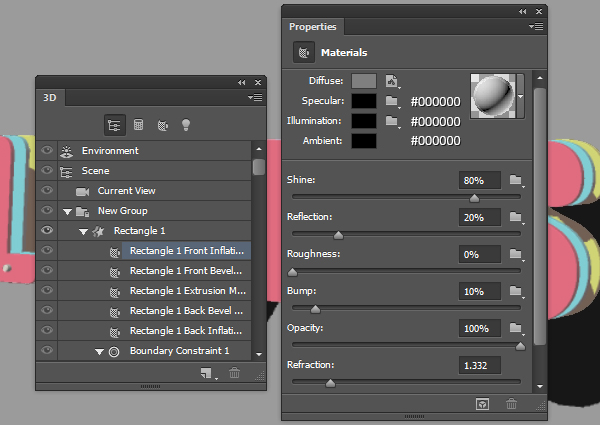The image size is (600, 425).
Task: Hide the Rectangle 1 mesh
Action: coord(47,230)
